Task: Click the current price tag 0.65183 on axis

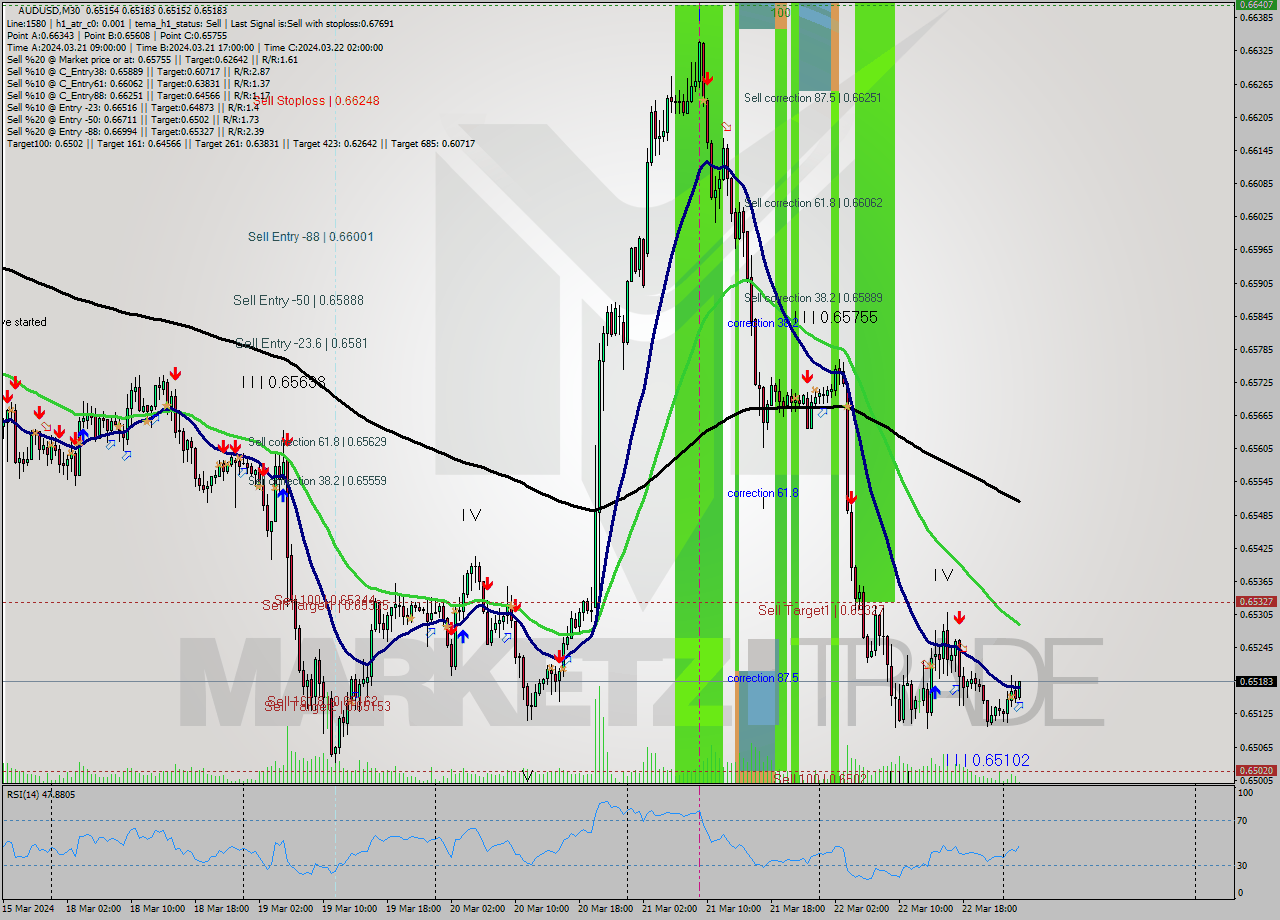Action: 1257,682
